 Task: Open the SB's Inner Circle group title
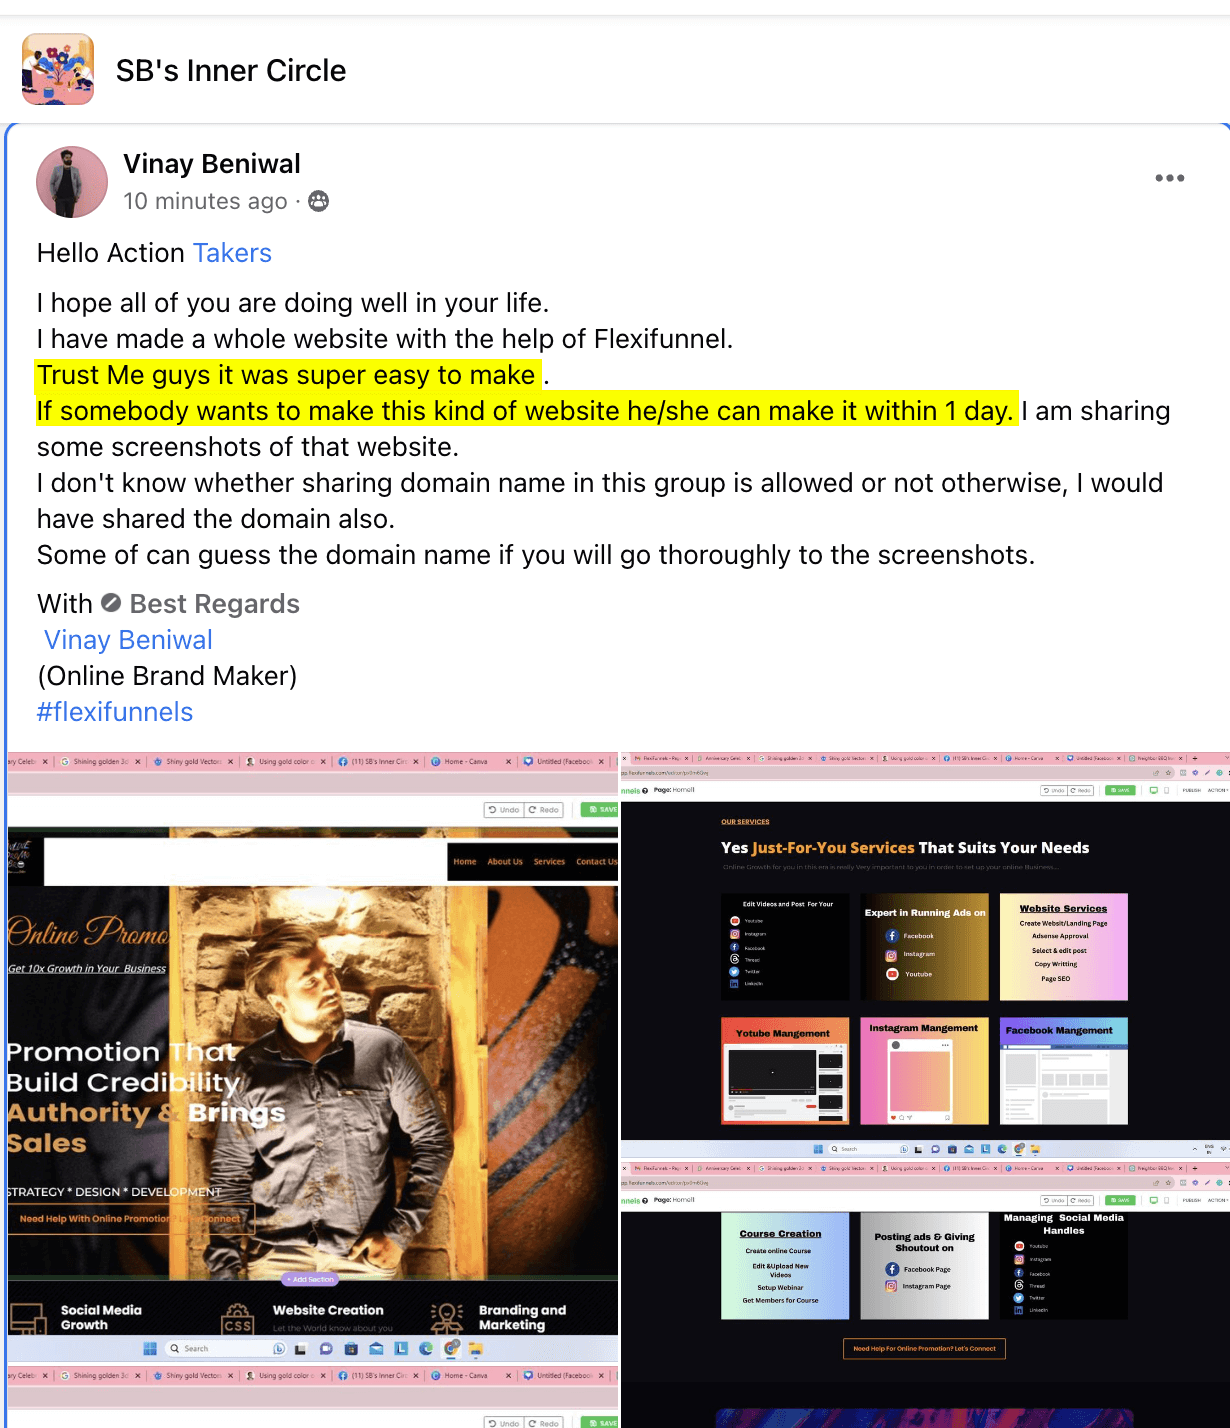click(231, 70)
